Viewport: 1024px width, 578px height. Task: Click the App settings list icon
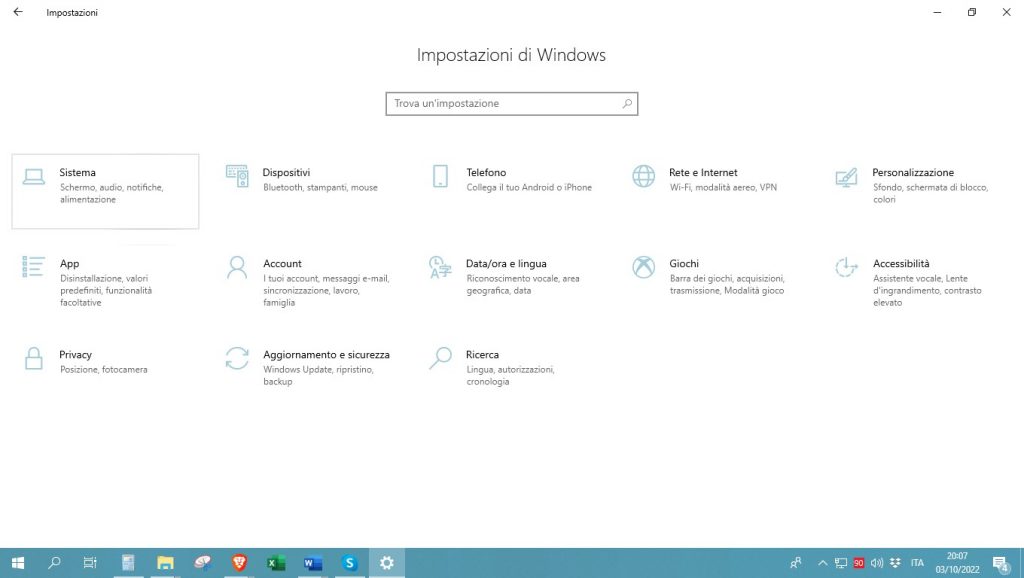[x=34, y=267]
